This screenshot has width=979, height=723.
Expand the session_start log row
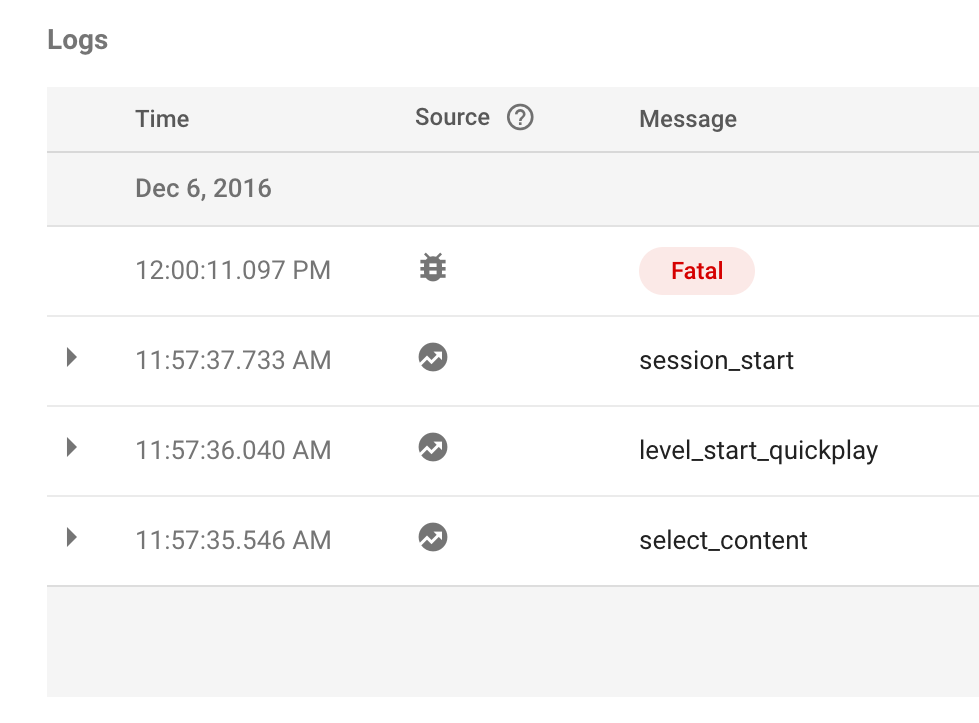tap(71, 358)
